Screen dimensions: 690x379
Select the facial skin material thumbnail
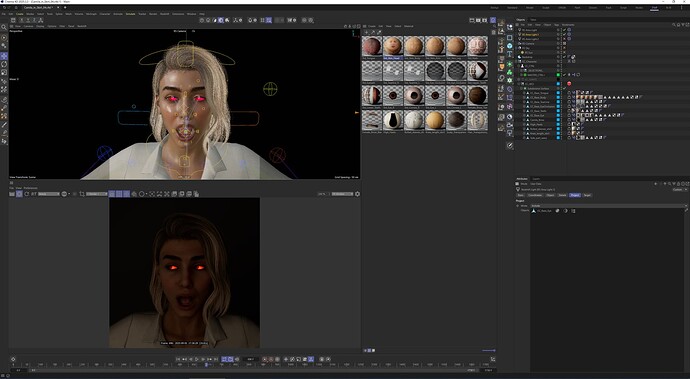pyautogui.click(x=393, y=47)
